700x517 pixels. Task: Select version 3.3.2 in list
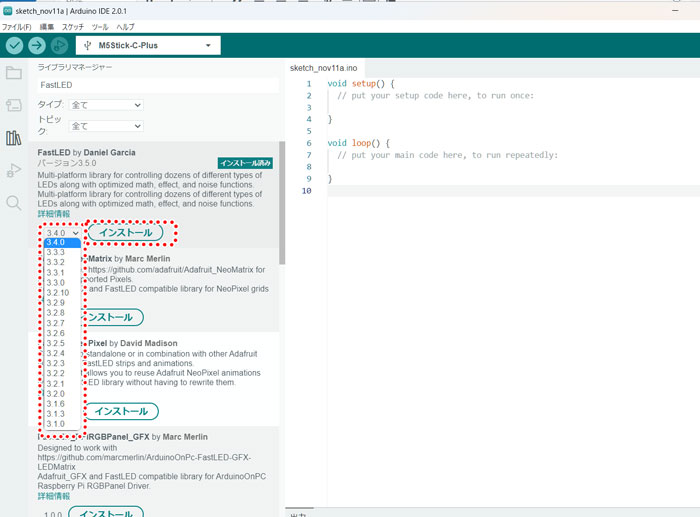[62, 262]
